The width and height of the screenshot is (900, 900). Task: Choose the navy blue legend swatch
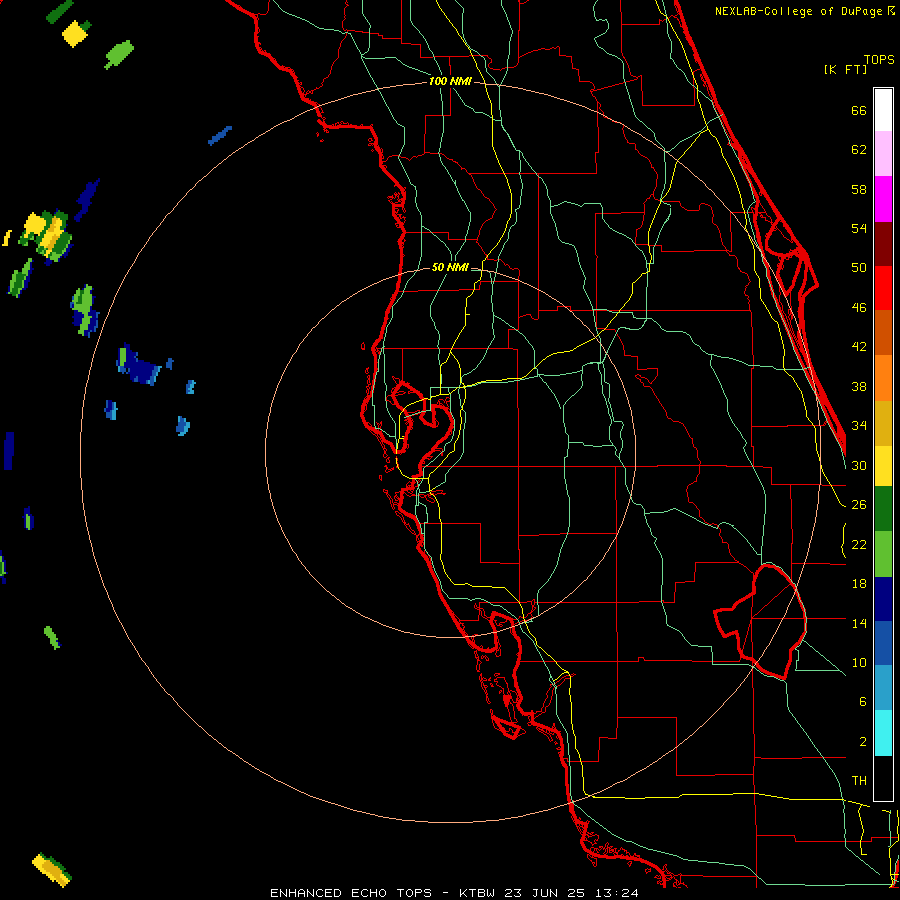(x=883, y=599)
